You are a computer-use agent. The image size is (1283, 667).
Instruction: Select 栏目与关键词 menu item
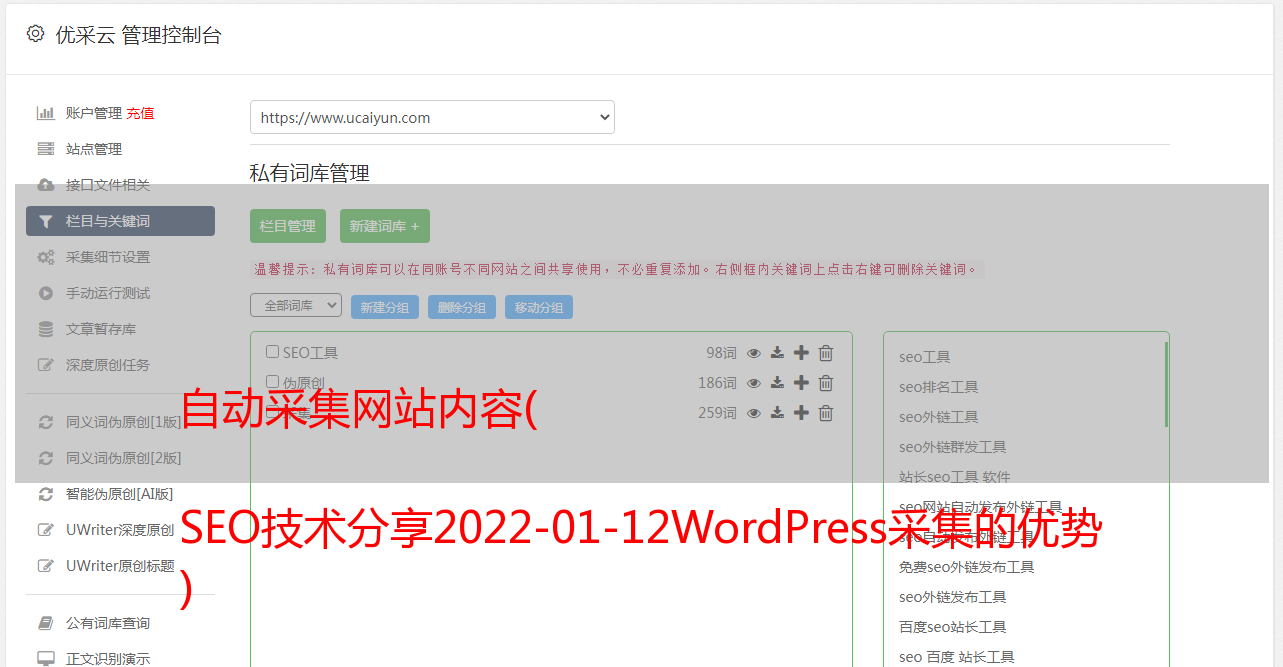click(x=120, y=221)
